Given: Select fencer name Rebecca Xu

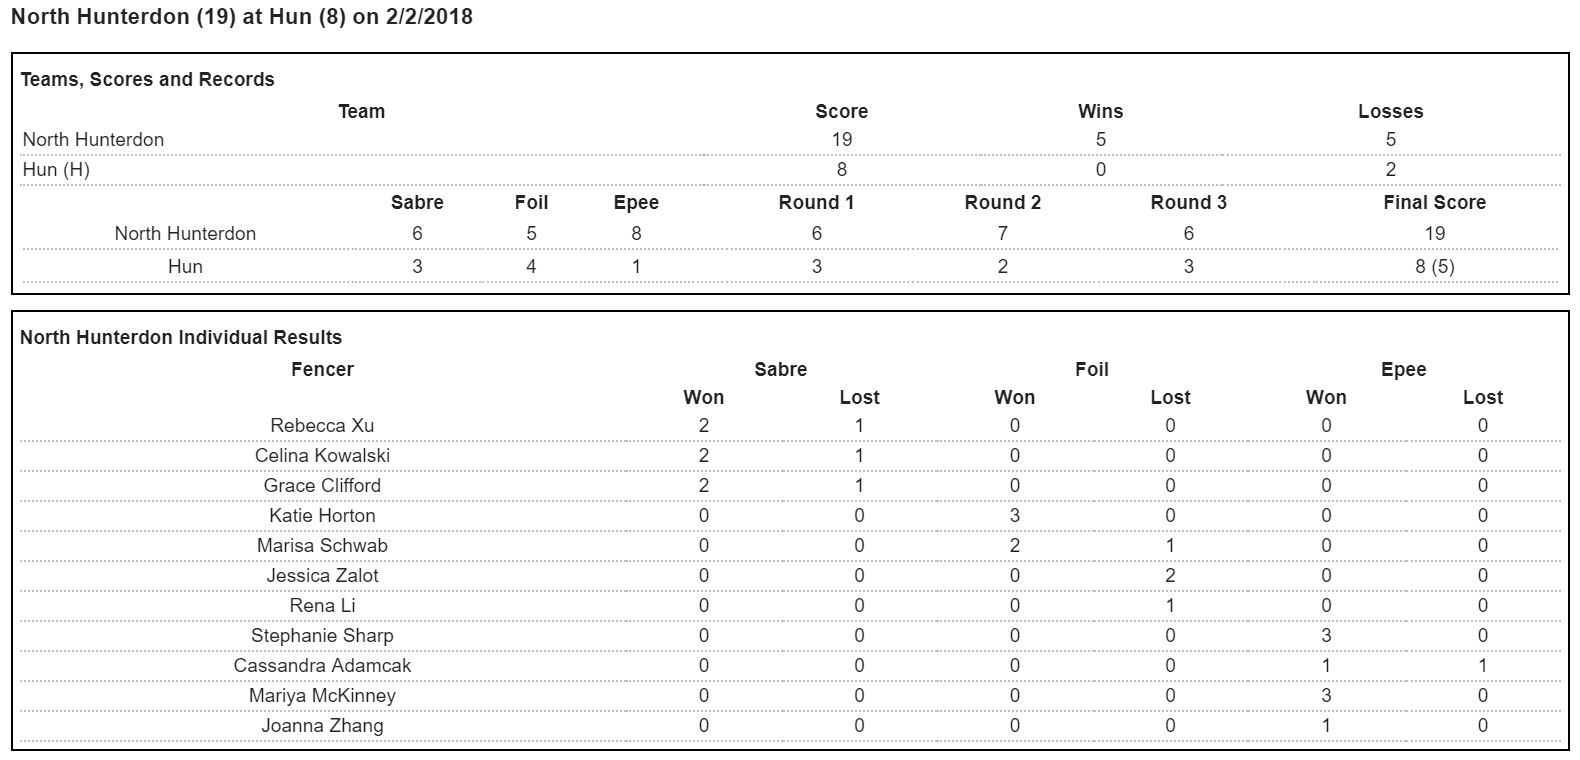Looking at the screenshot, I should point(322,426).
